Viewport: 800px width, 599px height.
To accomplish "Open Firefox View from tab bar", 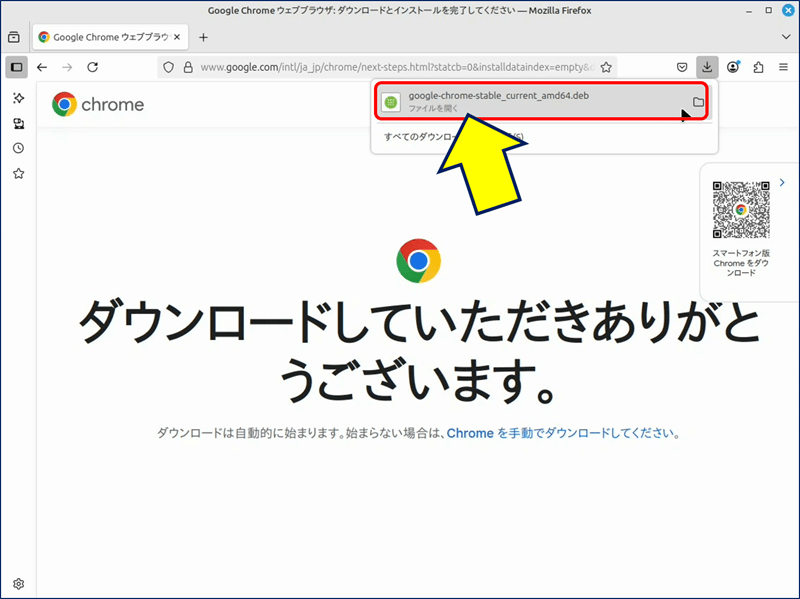I will click(x=14, y=37).
